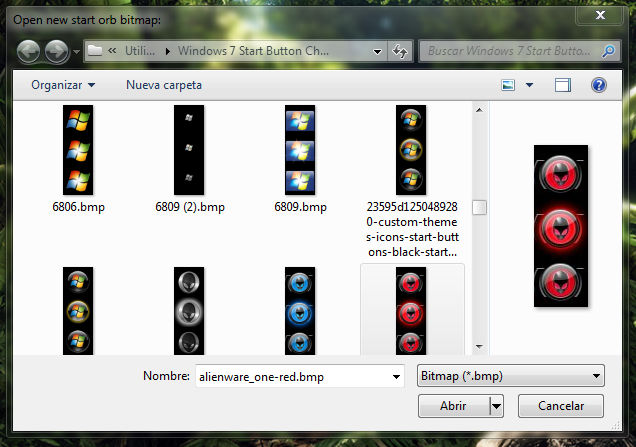Focus the 'Buscar Windows 7 Start Butto...' search box

(509, 51)
